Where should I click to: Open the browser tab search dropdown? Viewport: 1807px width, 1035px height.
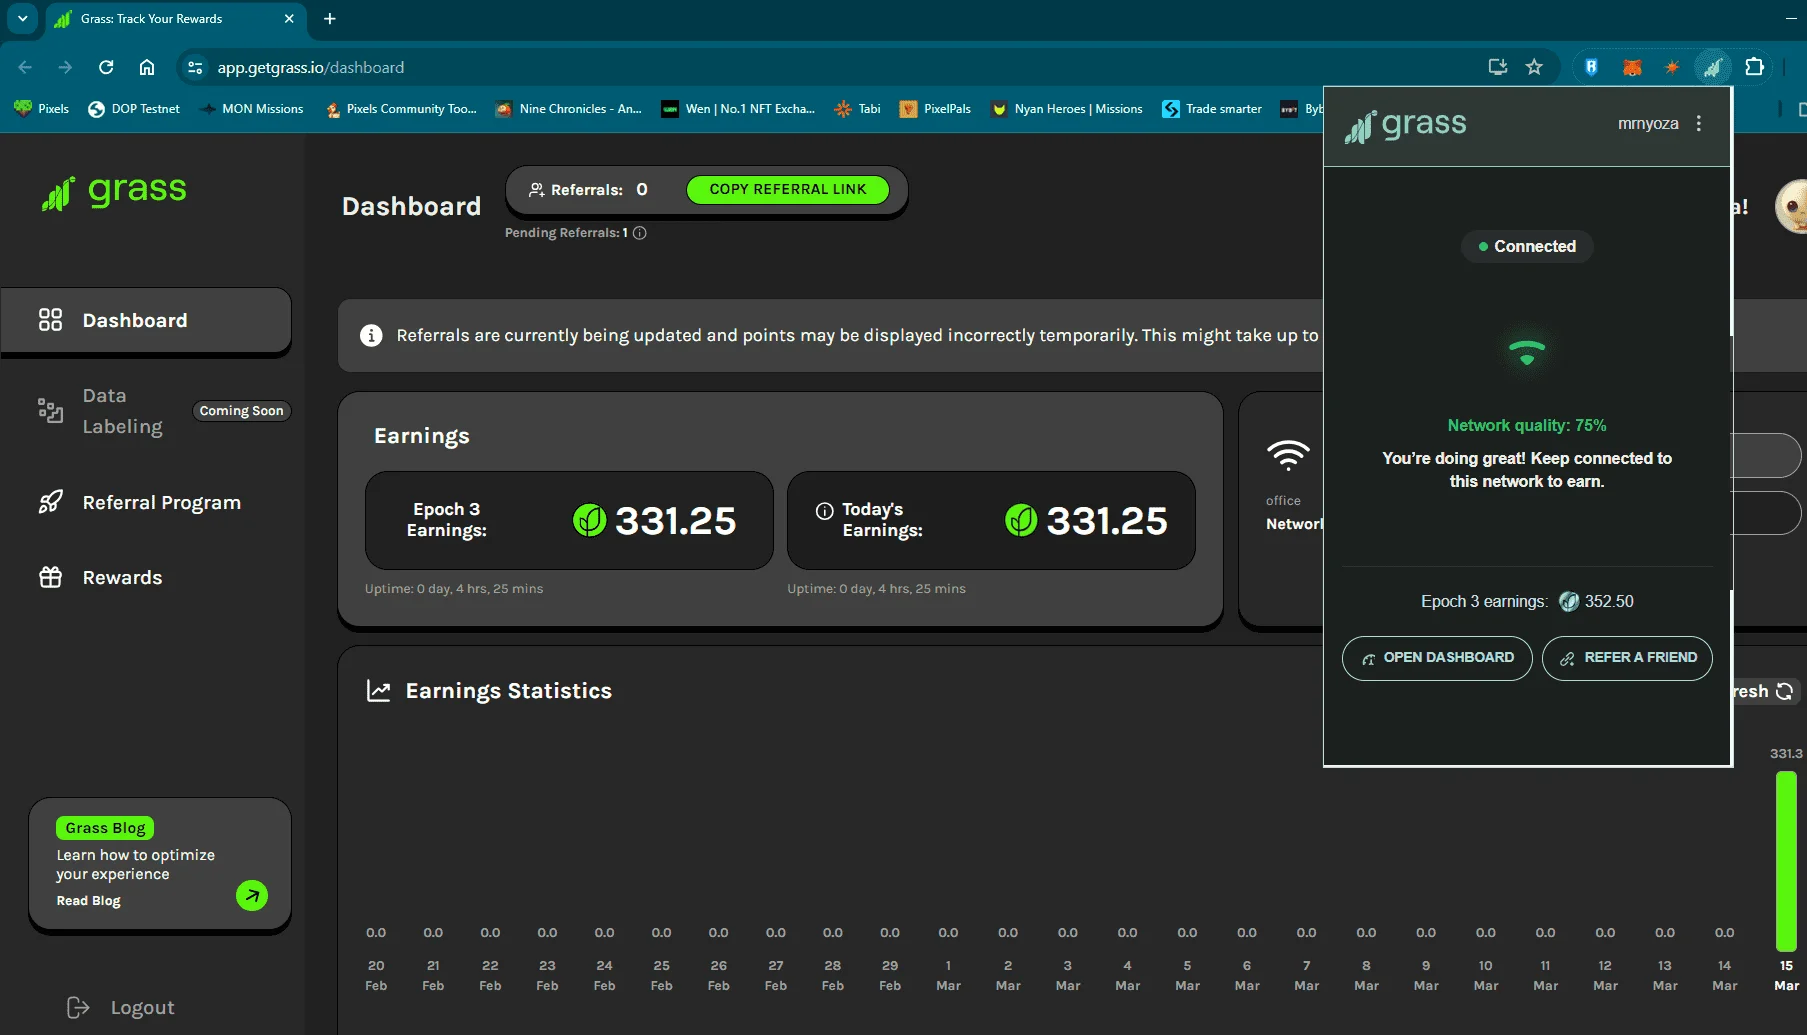coord(22,18)
